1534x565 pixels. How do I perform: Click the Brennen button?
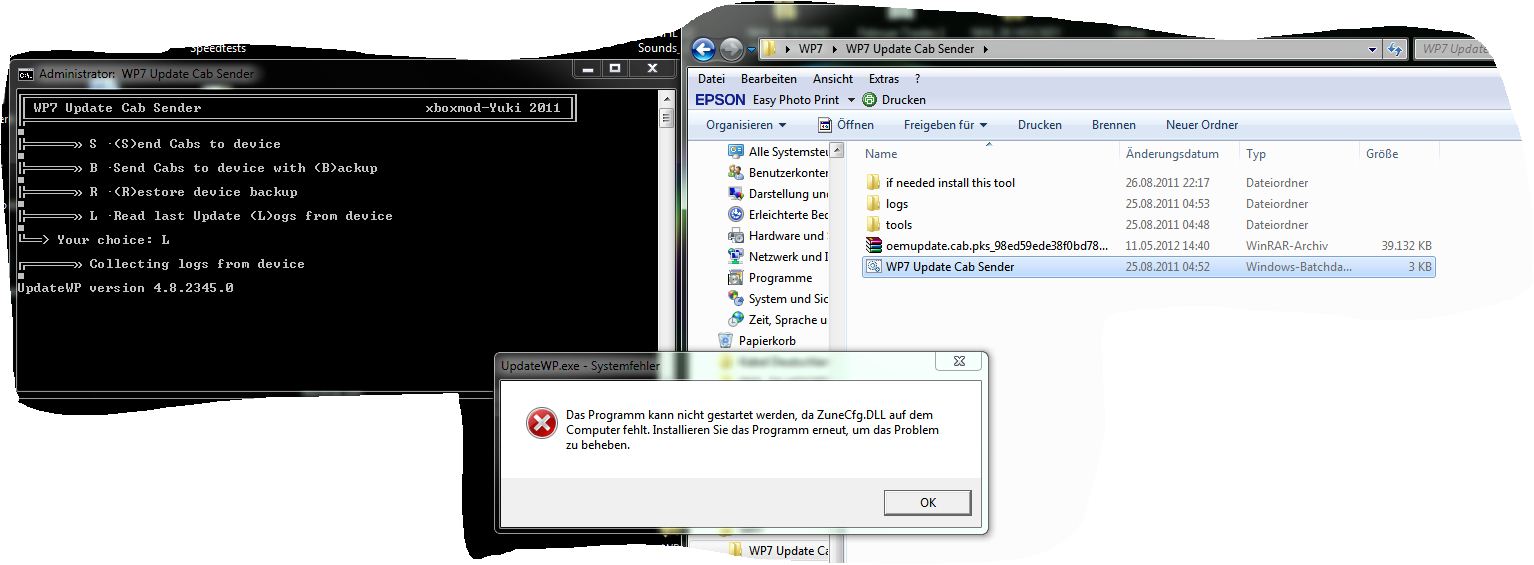click(x=1114, y=125)
